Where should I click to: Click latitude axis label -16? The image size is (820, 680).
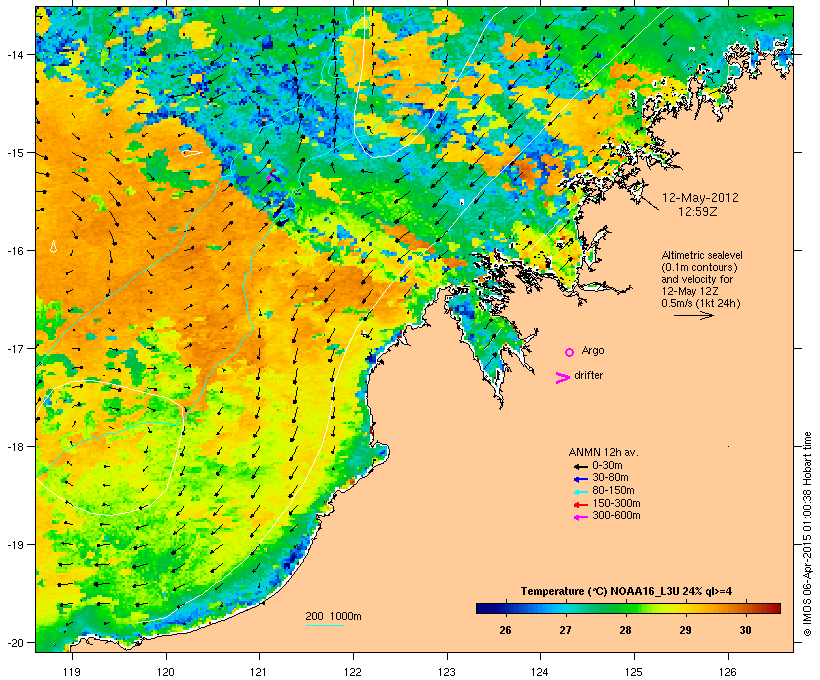tap(16, 251)
